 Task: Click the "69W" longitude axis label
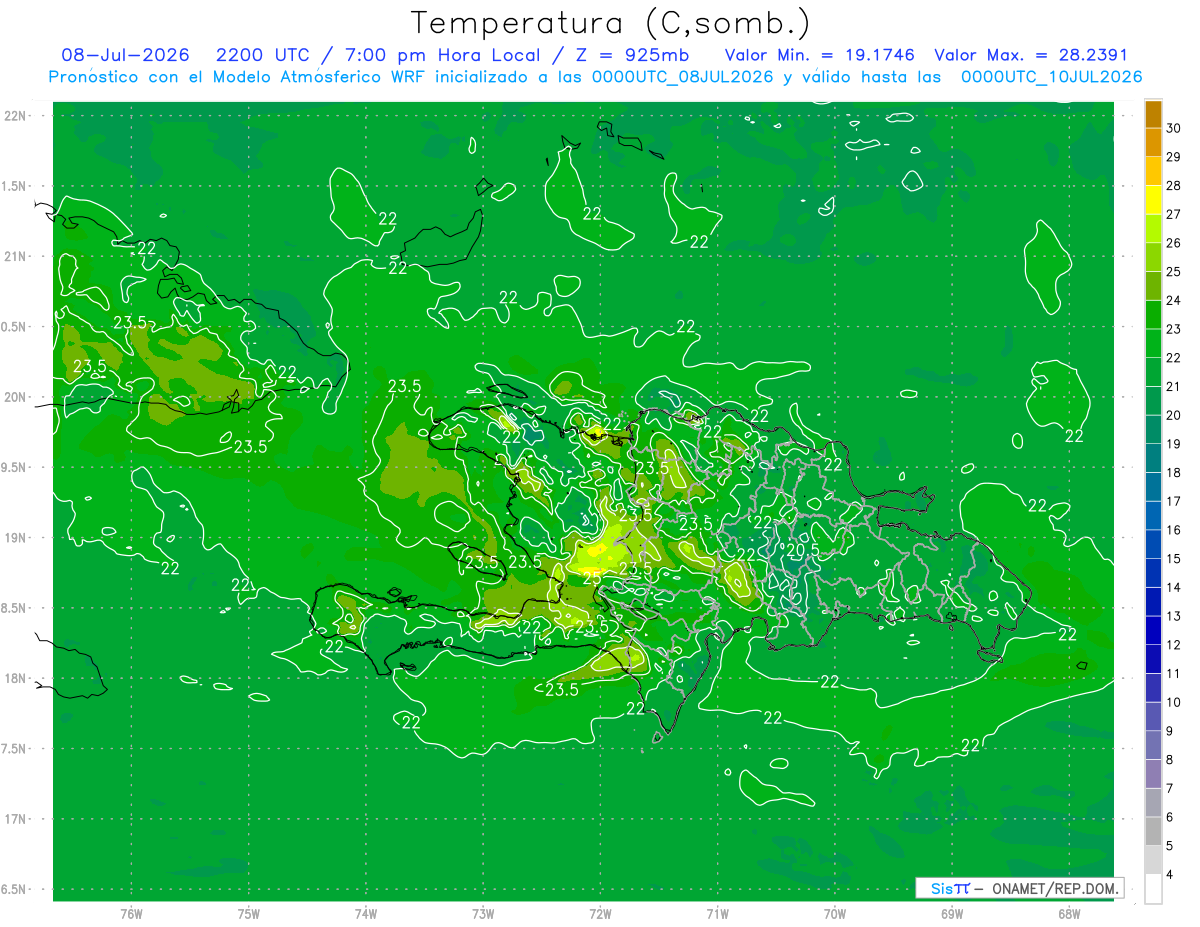952,913
